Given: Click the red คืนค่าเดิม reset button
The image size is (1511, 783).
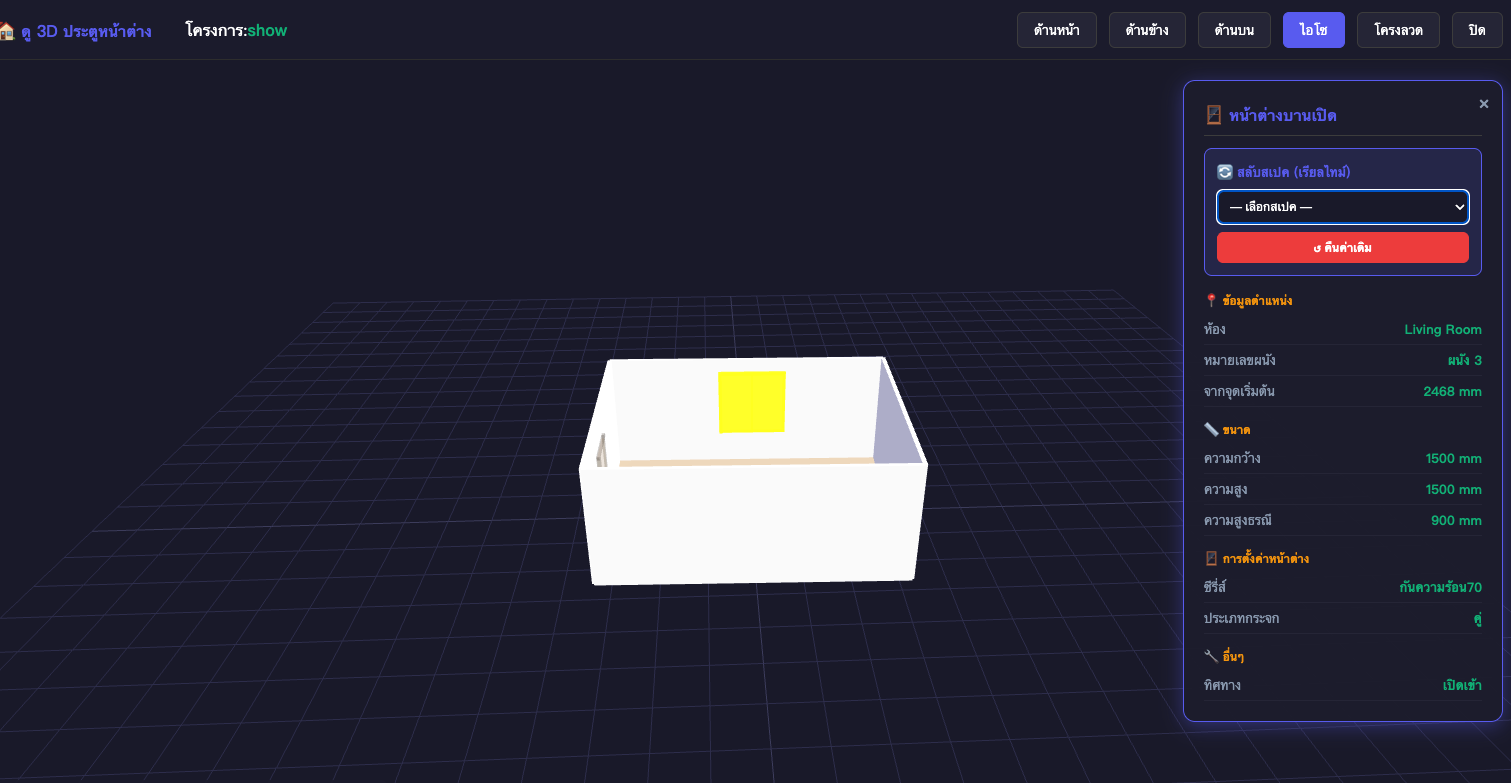Looking at the screenshot, I should 1342,247.
